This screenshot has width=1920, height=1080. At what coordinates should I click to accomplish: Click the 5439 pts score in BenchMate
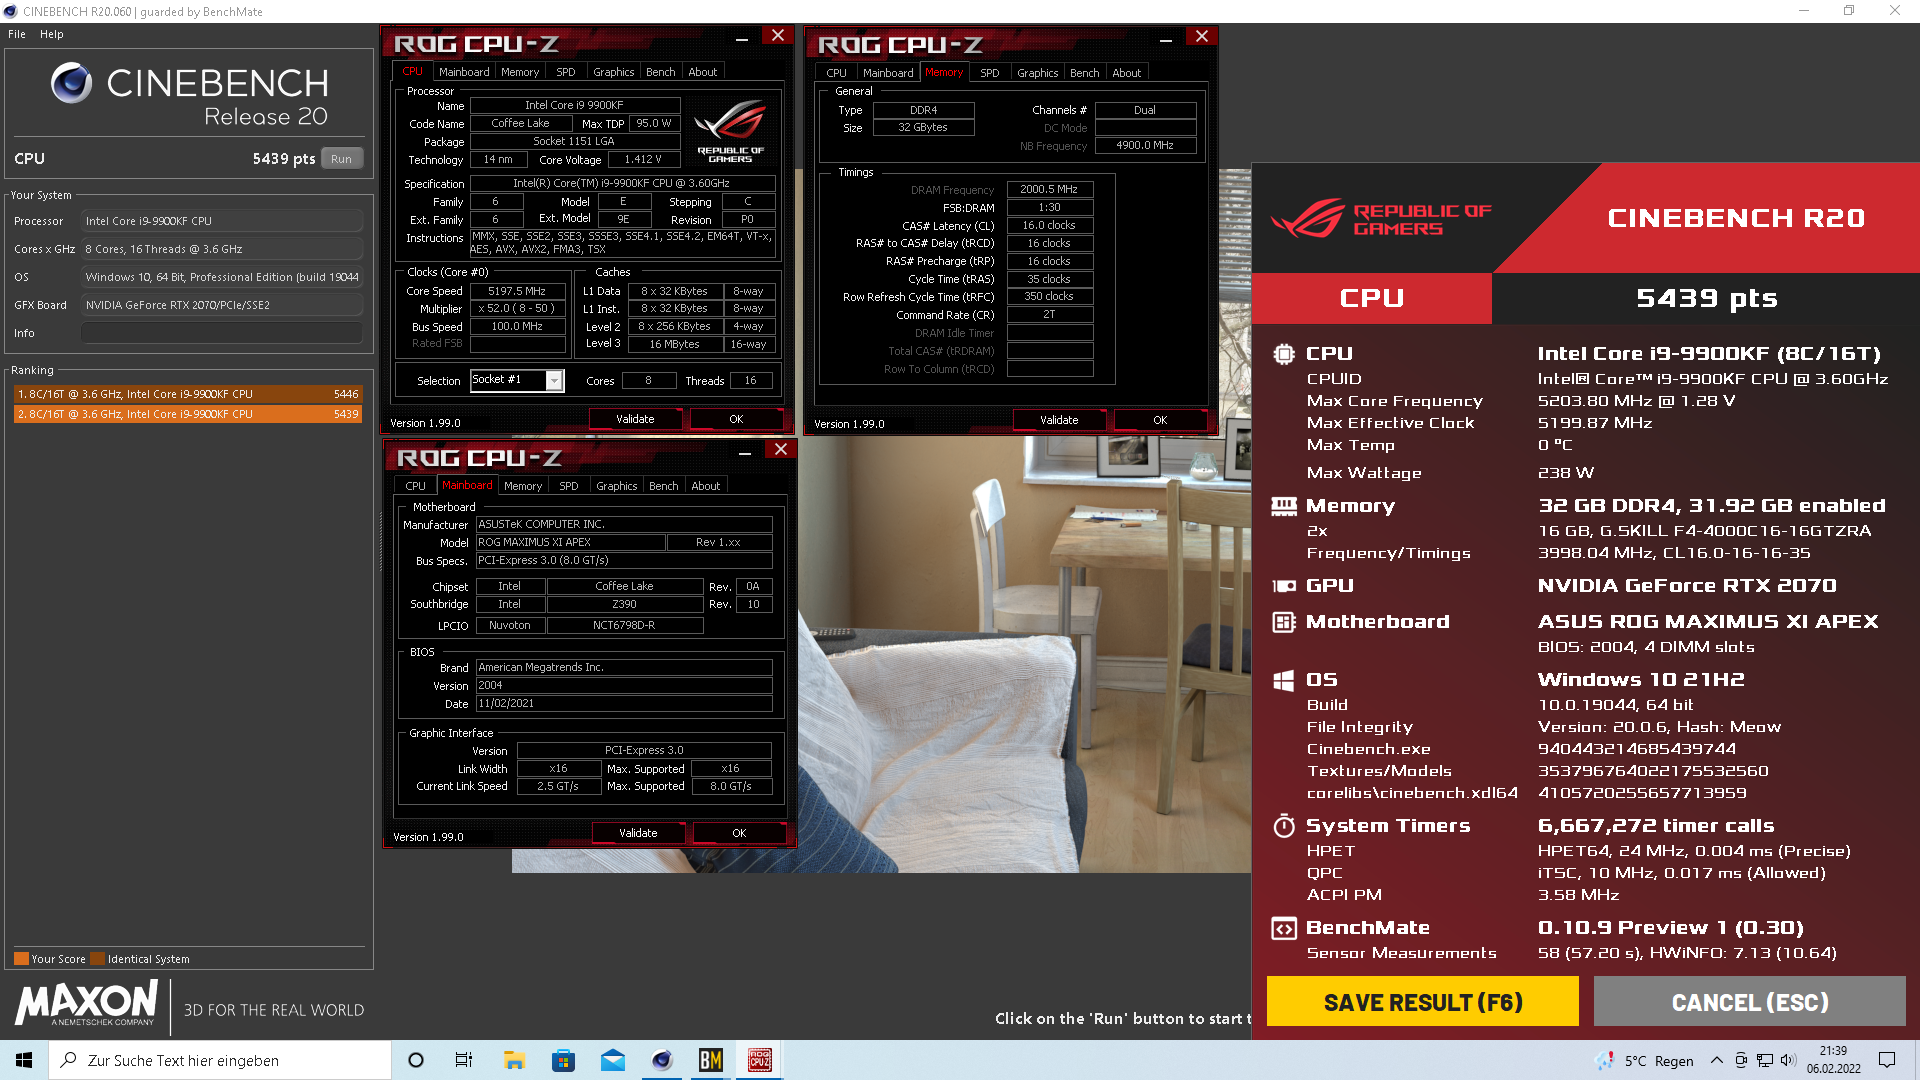1707,298
